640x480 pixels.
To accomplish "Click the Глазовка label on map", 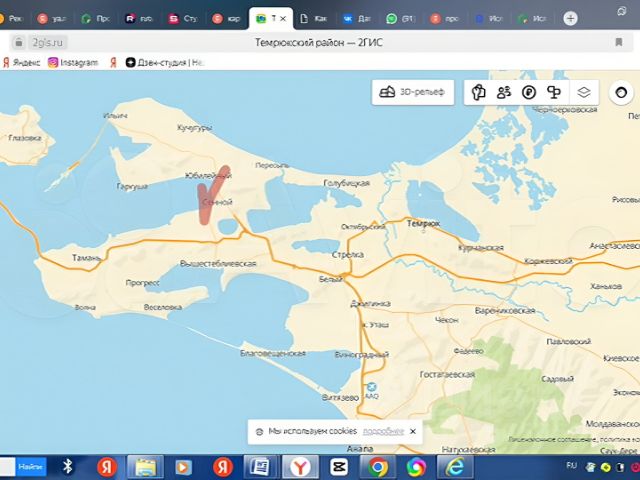I will point(25,138).
